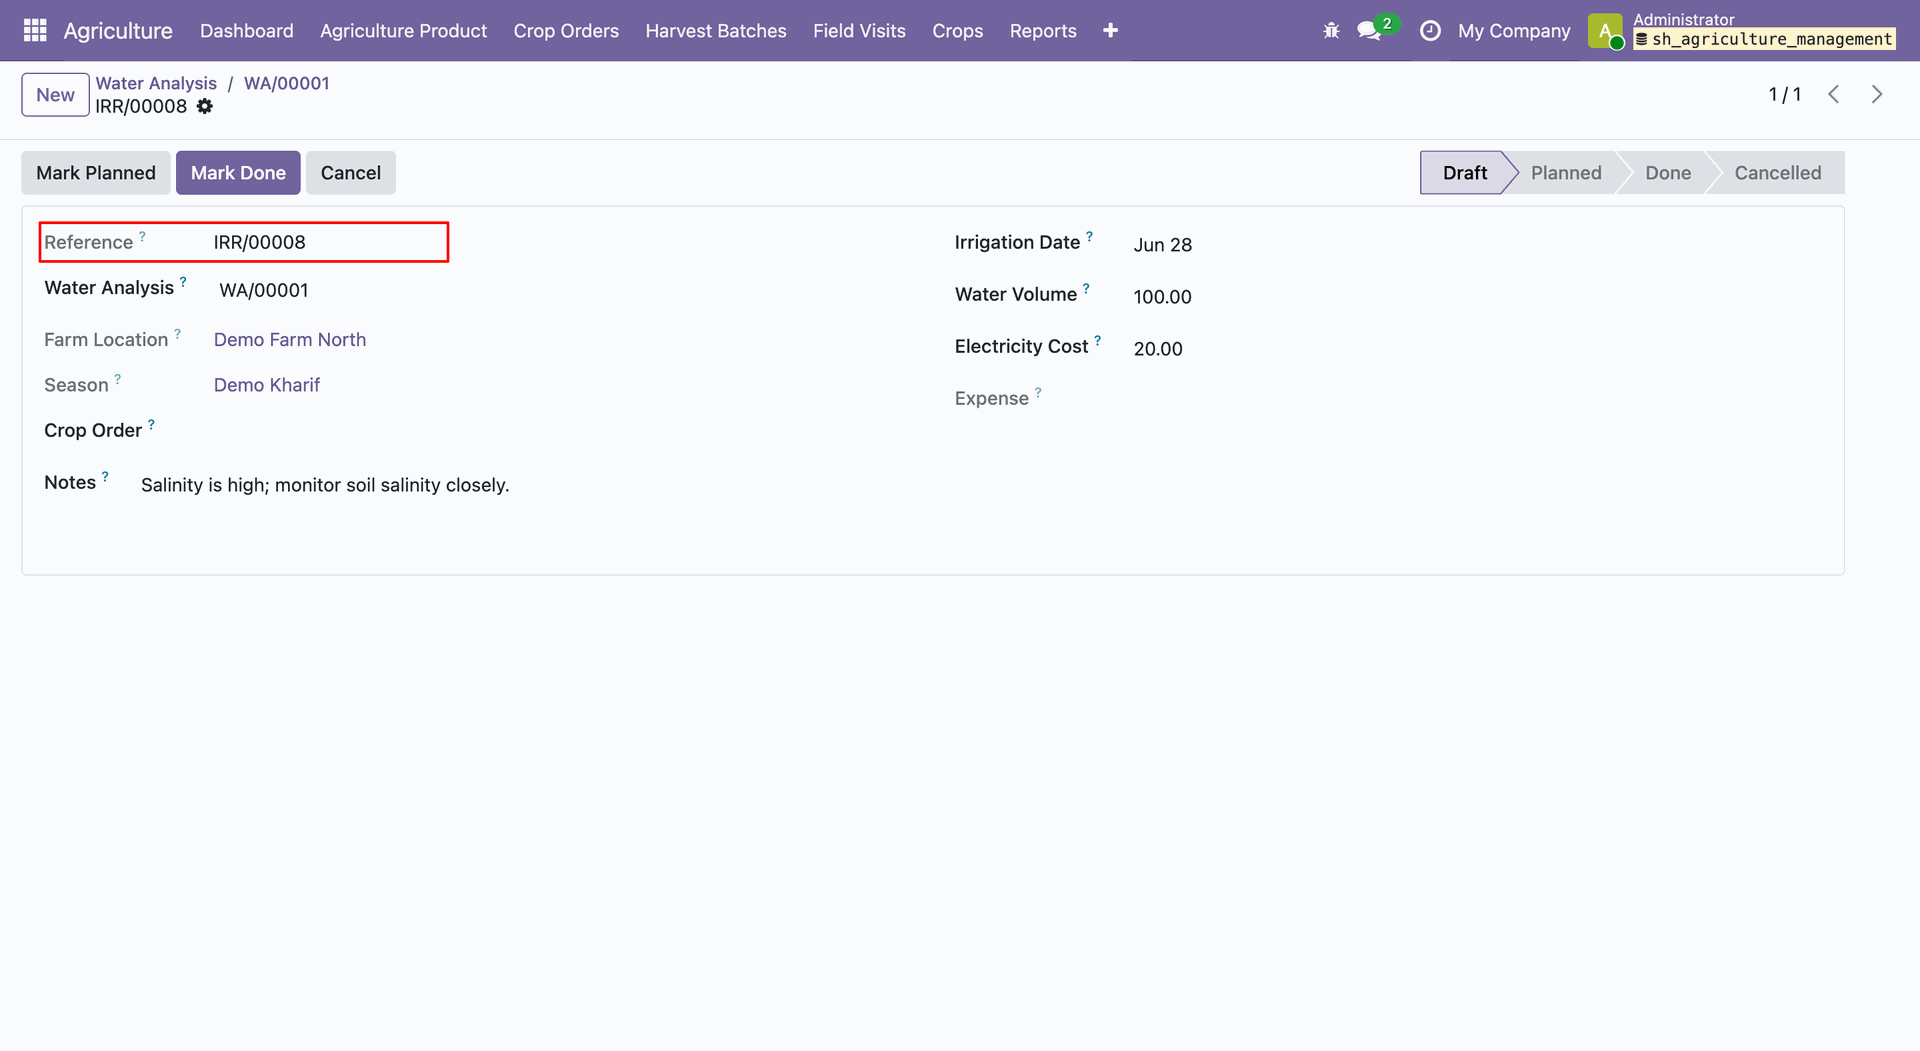The height and width of the screenshot is (1051, 1920).
Task: Show help tooltip for Water Analysis field
Action: (x=183, y=282)
